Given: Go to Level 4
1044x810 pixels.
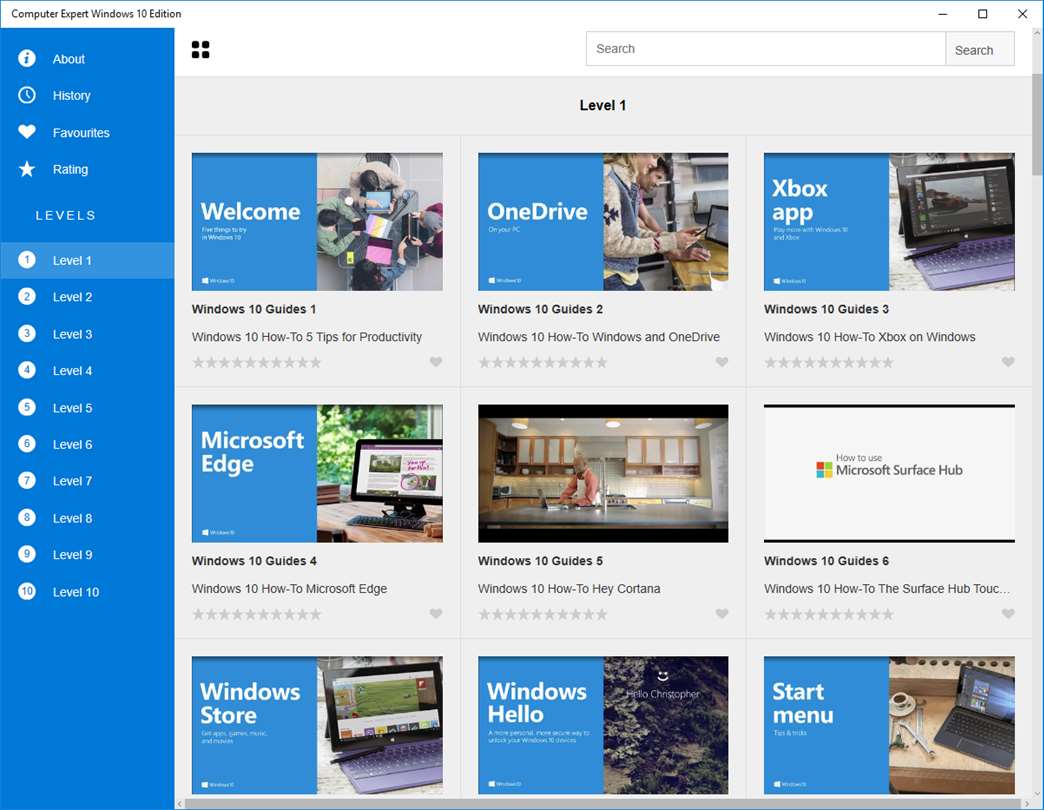Looking at the screenshot, I should click(87, 371).
